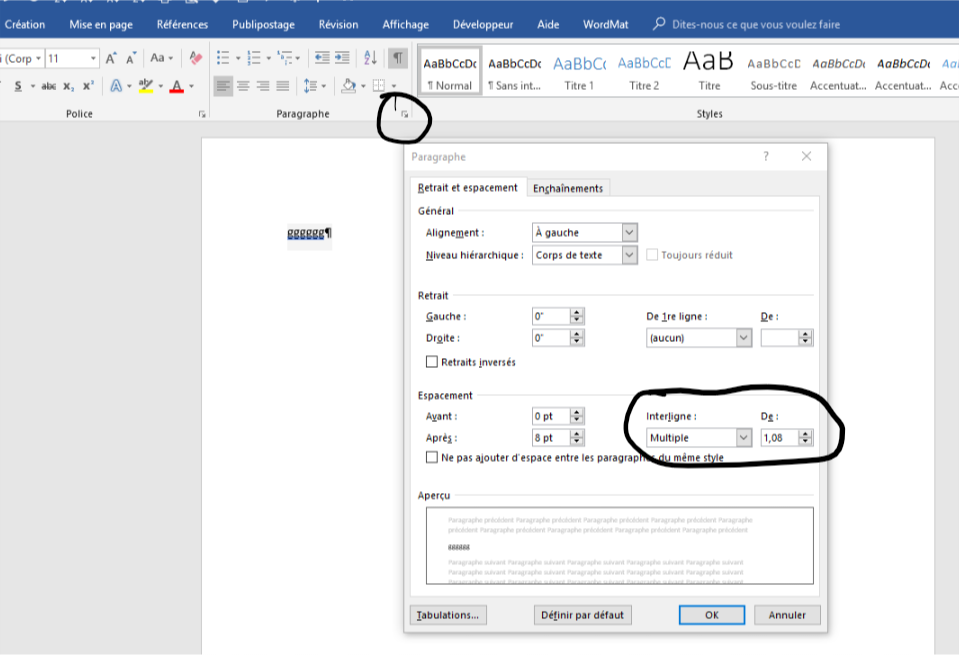Confirm the dialog with OK
Image resolution: width=959 pixels, height=655 pixels.
click(x=712, y=615)
